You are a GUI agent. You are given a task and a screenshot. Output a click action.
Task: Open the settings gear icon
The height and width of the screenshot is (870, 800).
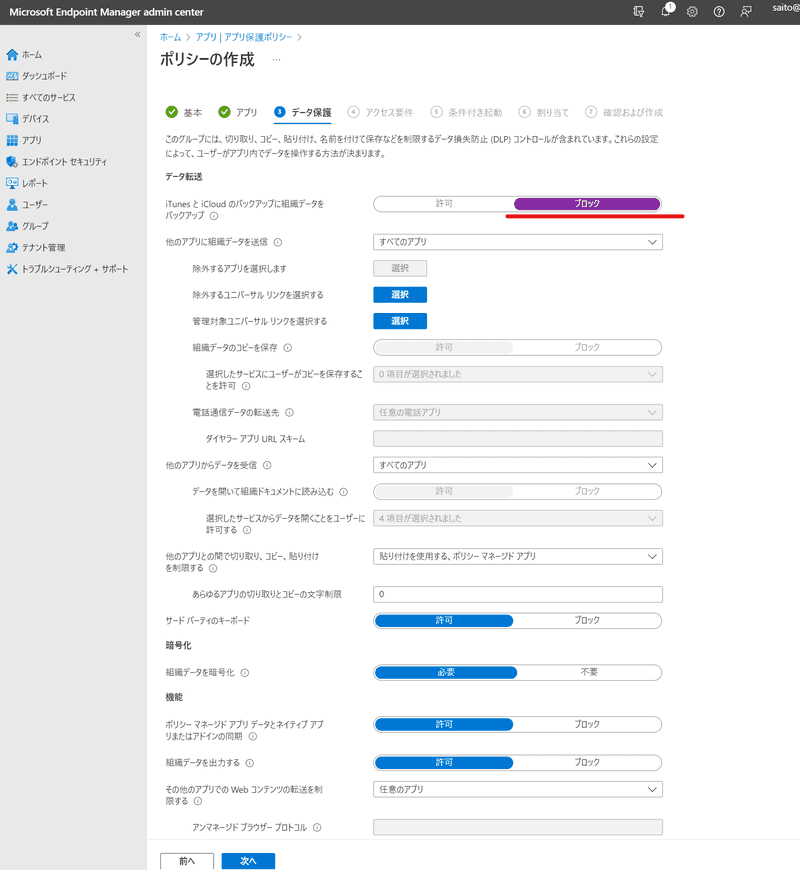click(x=692, y=11)
